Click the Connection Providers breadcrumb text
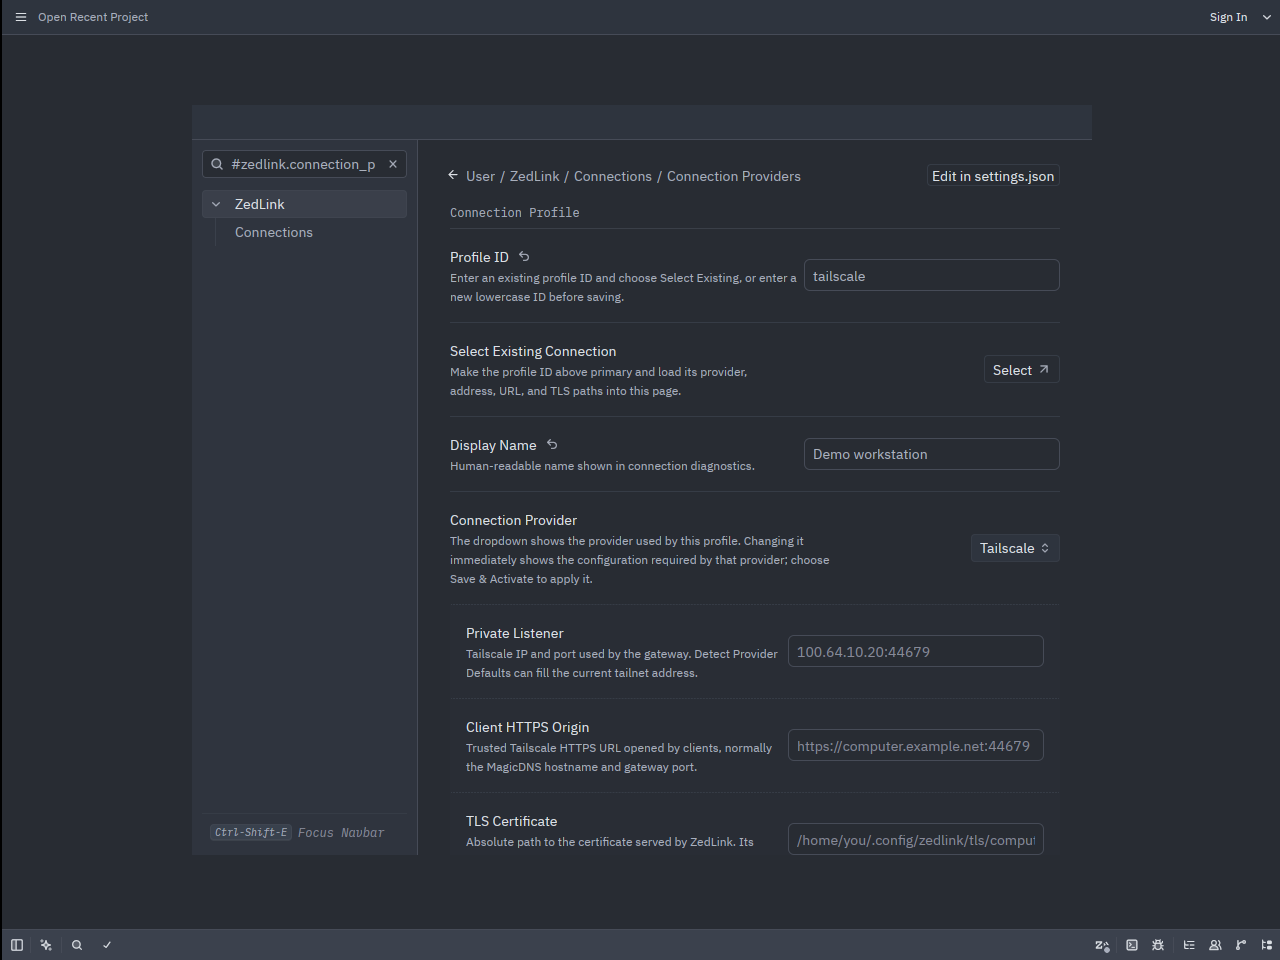 pyautogui.click(x=734, y=176)
